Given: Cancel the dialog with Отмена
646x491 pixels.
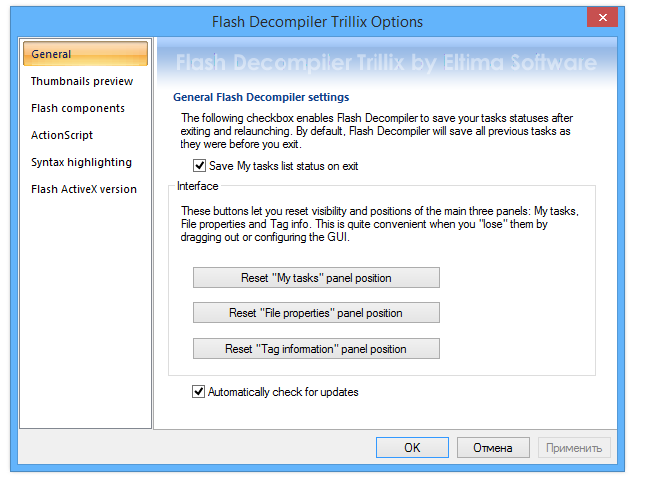Looking at the screenshot, I should pos(493,447).
